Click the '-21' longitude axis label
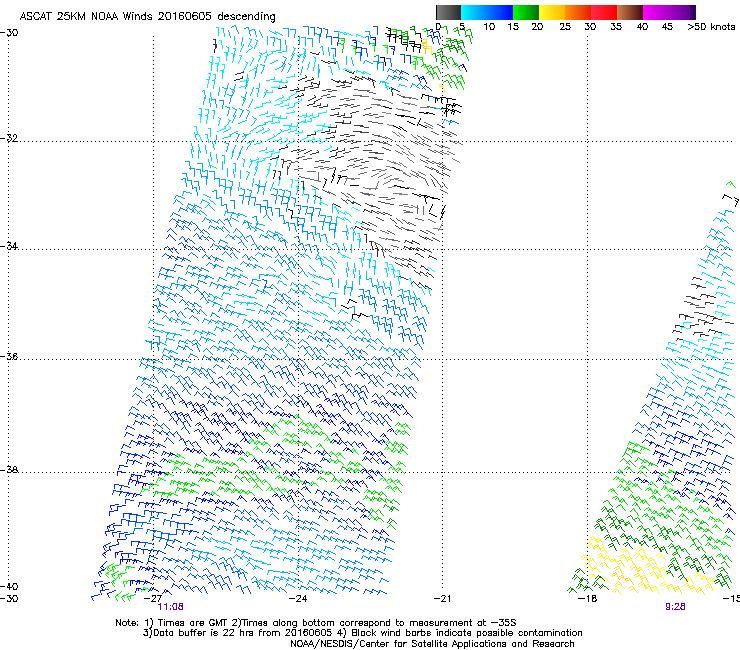Viewport: 740px width, 650px height. click(x=442, y=598)
